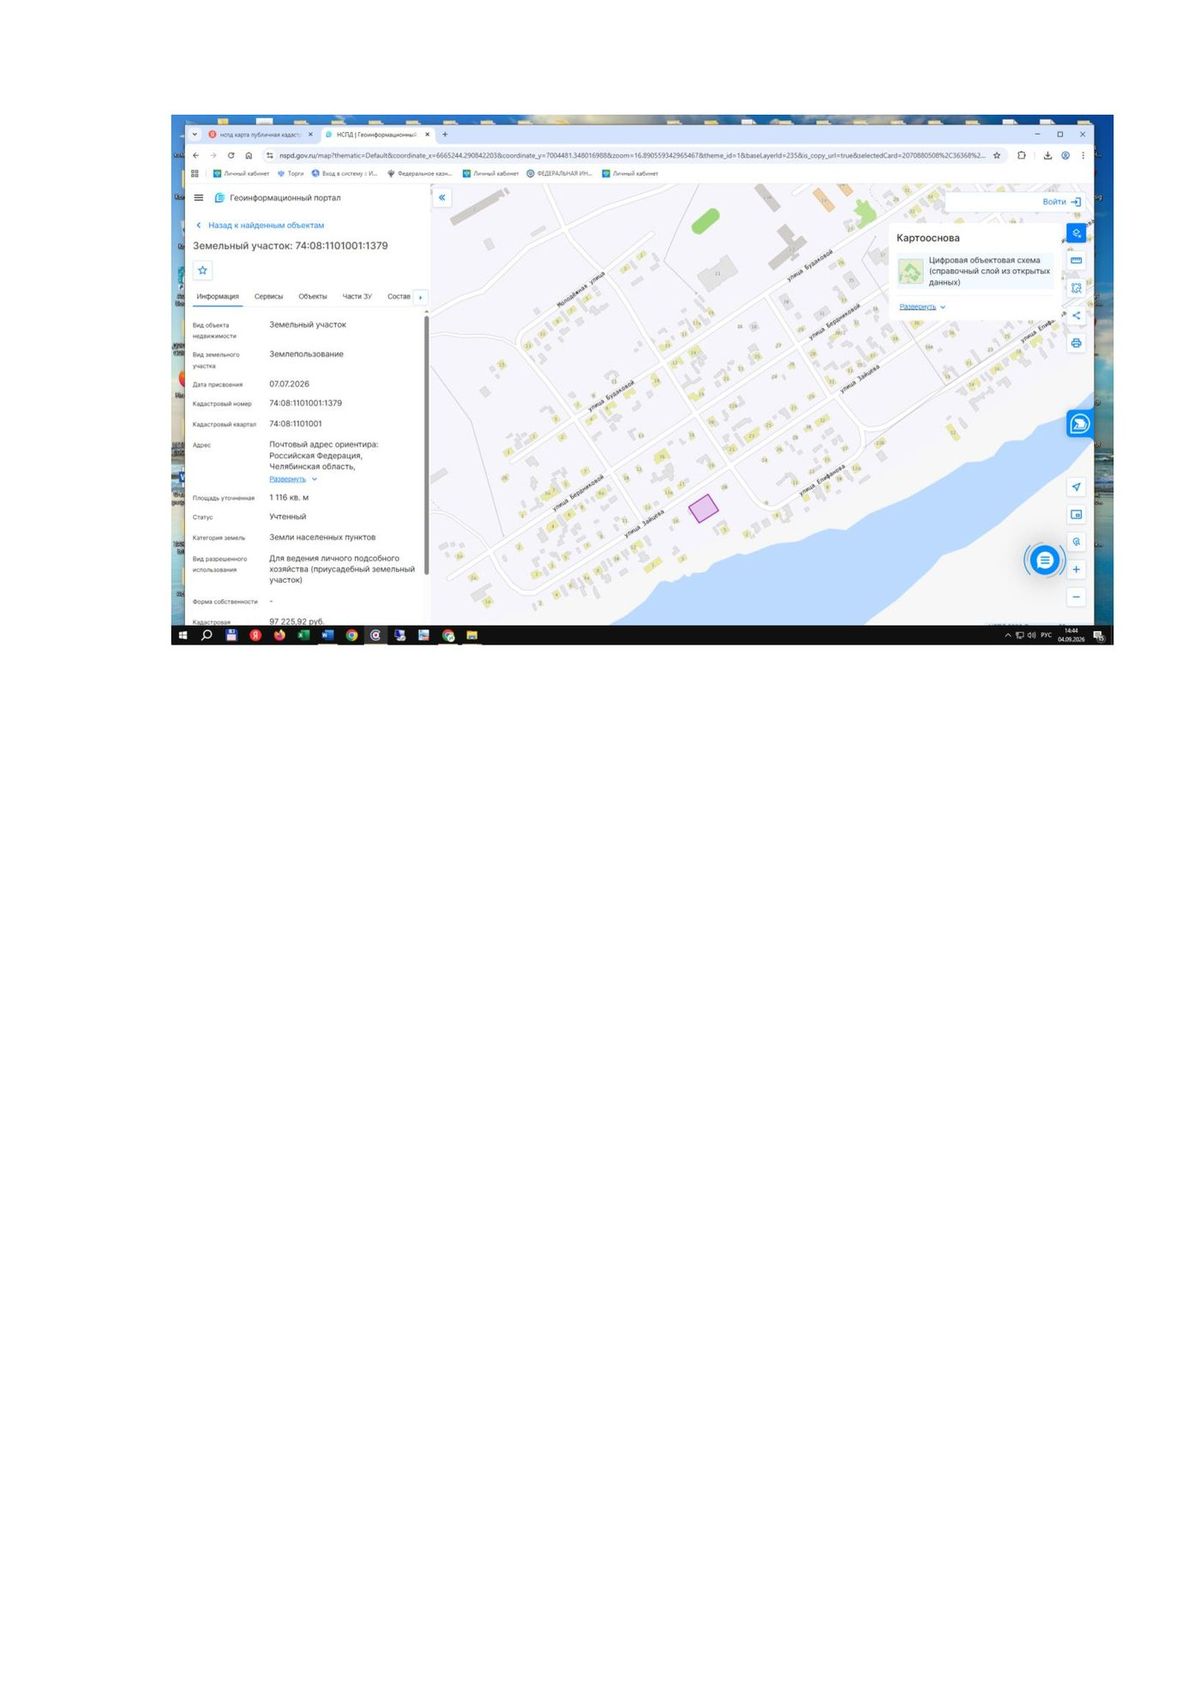Open the assistant chat bubble icon
Viewport: 1200px width, 1697px height.
1079,424
